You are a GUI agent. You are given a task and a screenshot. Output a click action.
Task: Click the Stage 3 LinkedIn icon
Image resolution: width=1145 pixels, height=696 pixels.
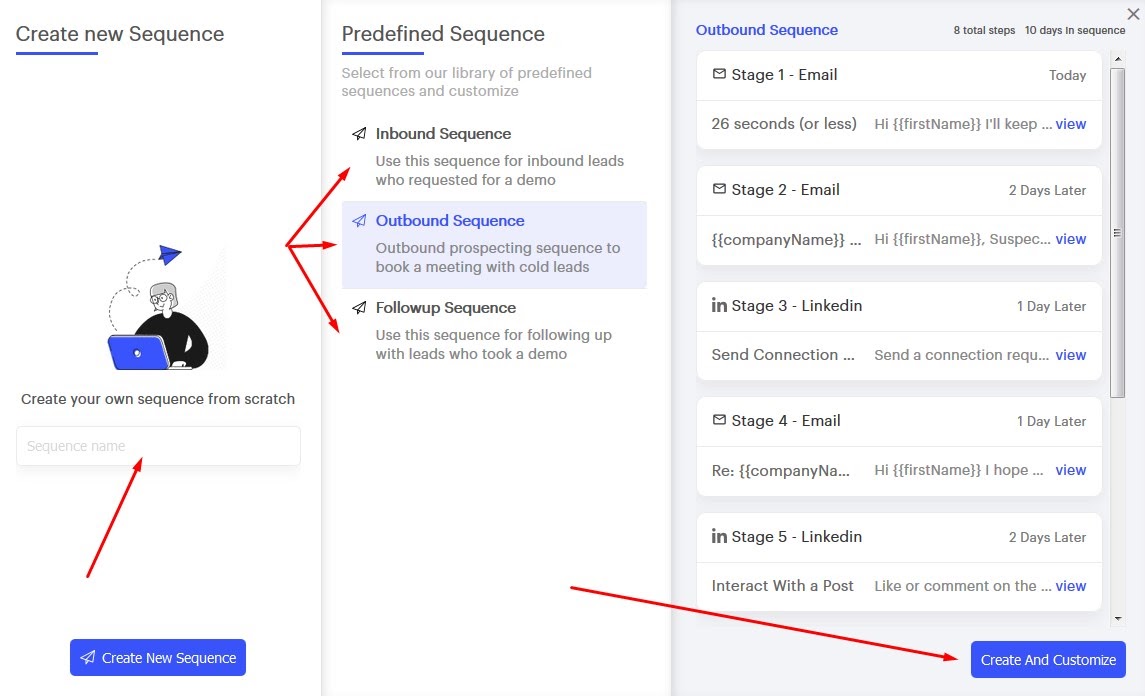click(719, 305)
